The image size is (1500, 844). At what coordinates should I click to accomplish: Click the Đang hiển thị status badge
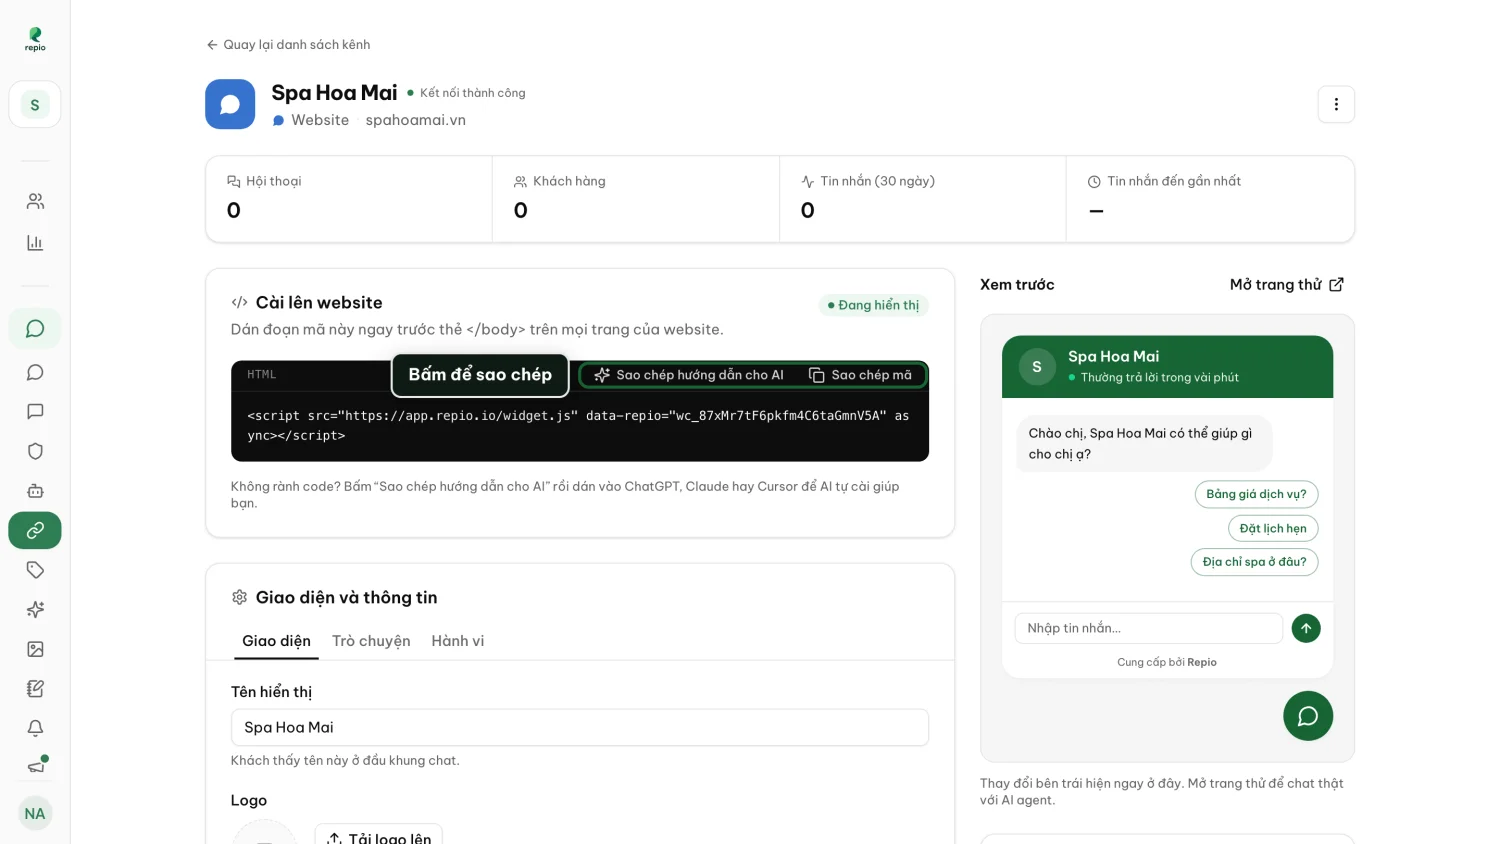click(x=873, y=305)
